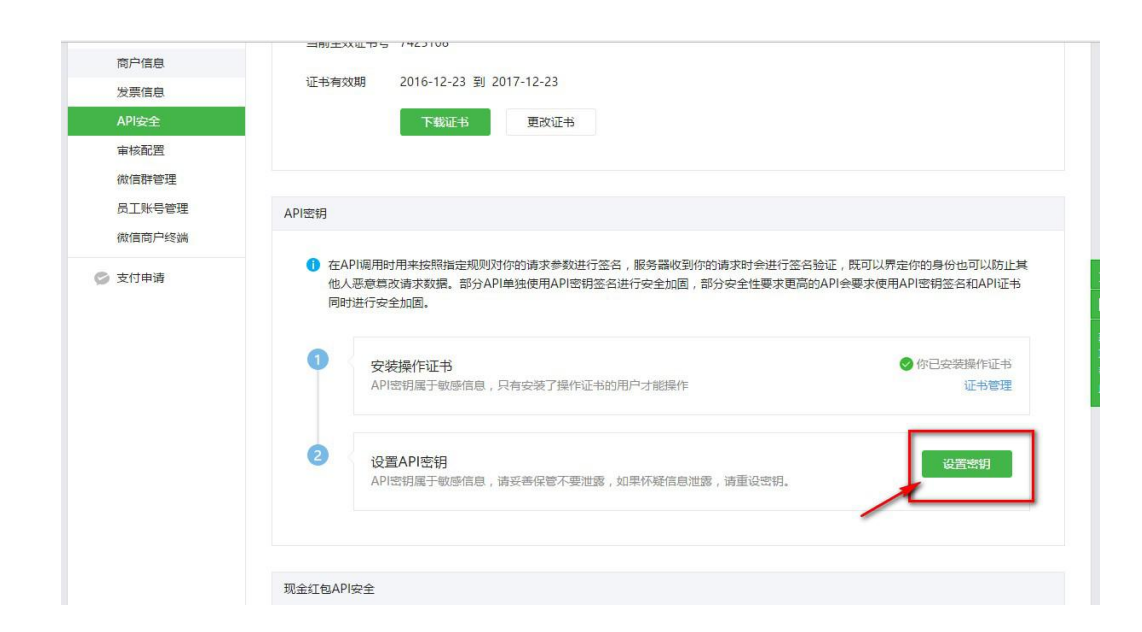
Task: Select the API安全 sidebar item
Action: pyautogui.click(x=138, y=121)
